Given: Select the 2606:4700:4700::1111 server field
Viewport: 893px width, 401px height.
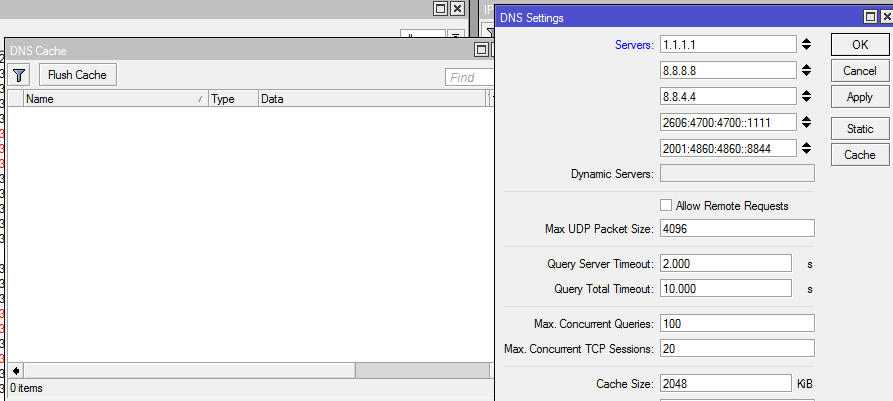Looking at the screenshot, I should click(728, 122).
